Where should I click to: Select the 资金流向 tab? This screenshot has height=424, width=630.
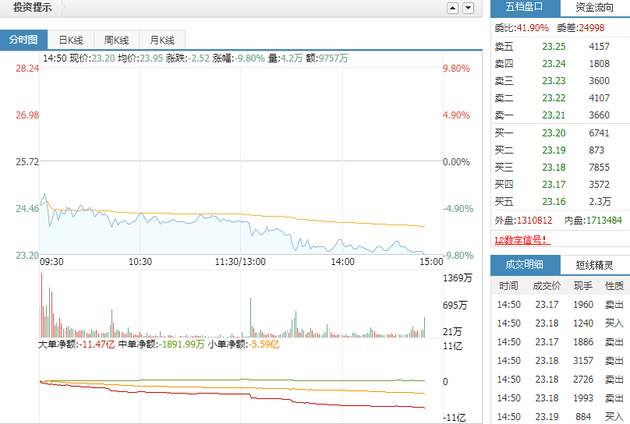pos(595,7)
